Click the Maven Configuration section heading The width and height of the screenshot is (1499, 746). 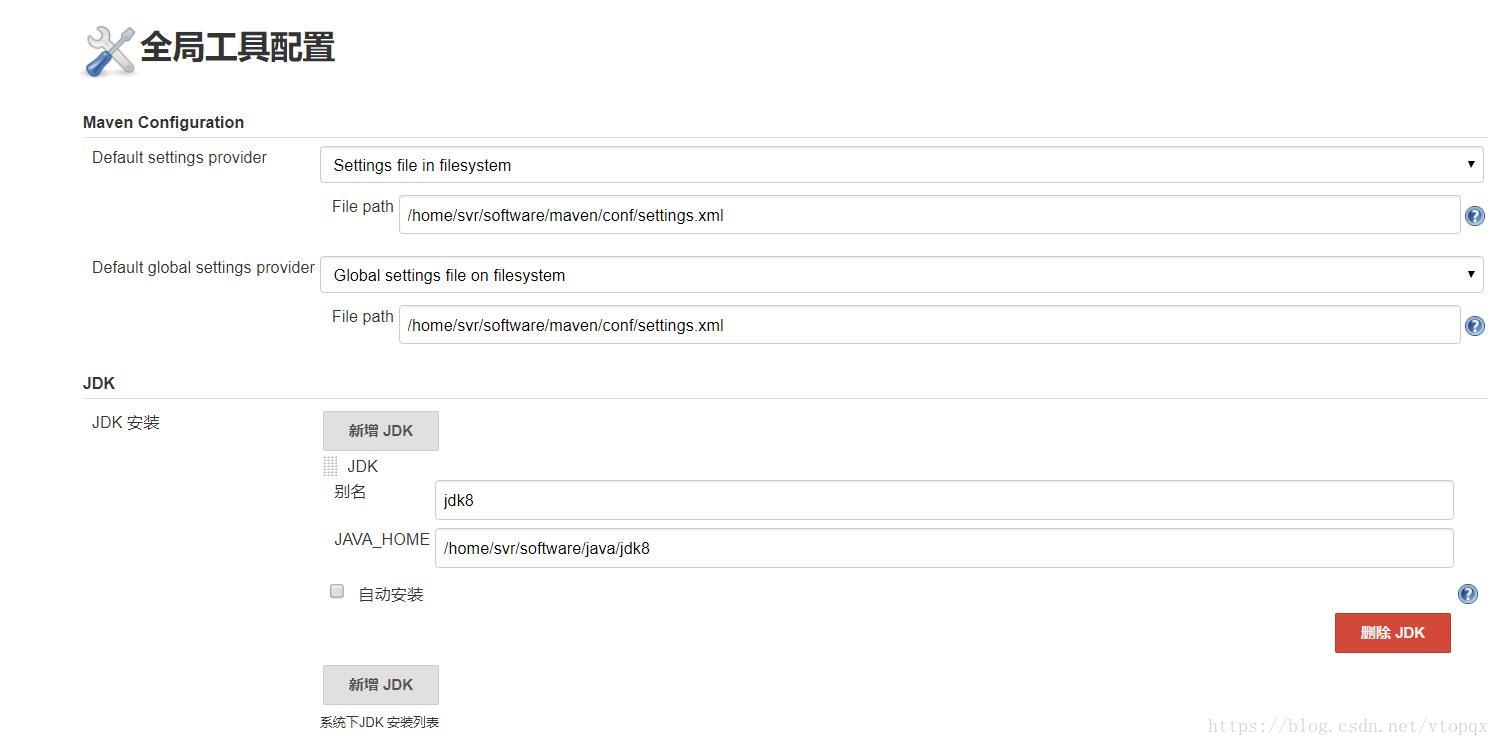pyautogui.click(x=163, y=122)
